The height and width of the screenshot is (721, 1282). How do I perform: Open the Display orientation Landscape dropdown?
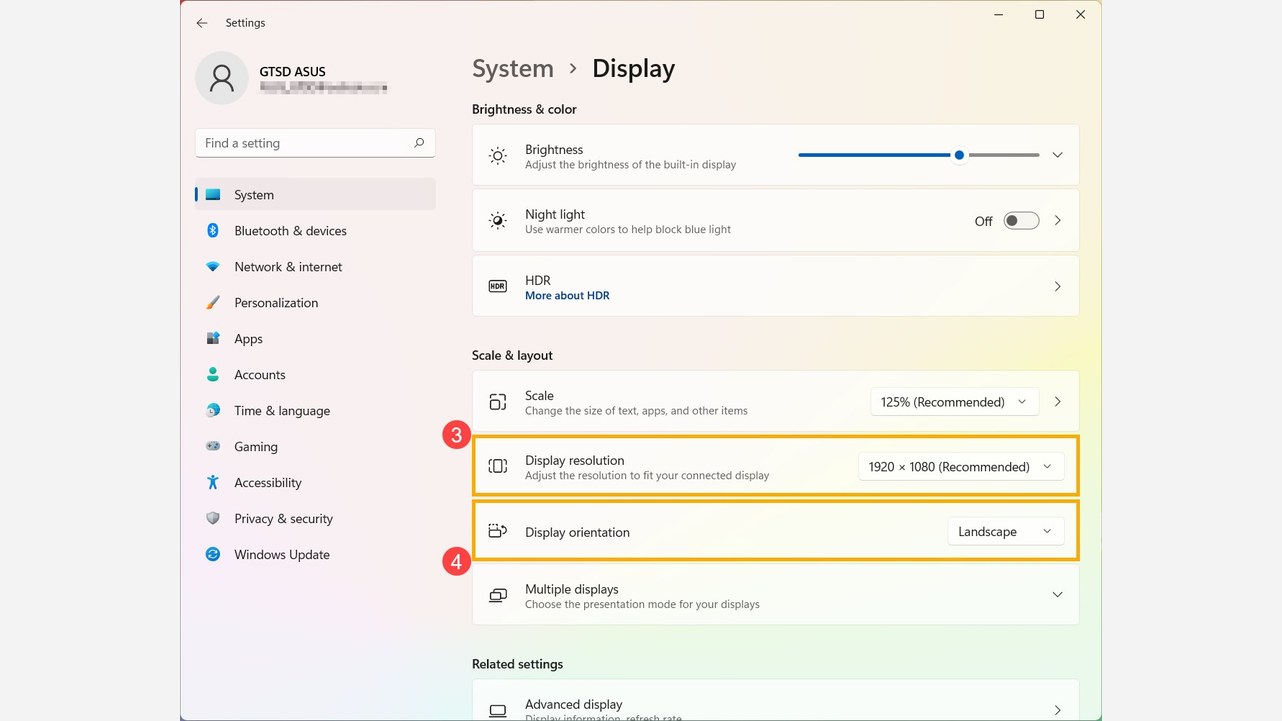point(1005,532)
